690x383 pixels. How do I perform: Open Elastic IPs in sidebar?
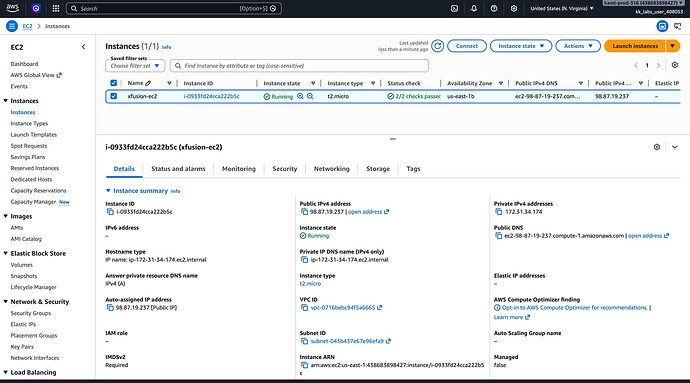pyautogui.click(x=23, y=324)
